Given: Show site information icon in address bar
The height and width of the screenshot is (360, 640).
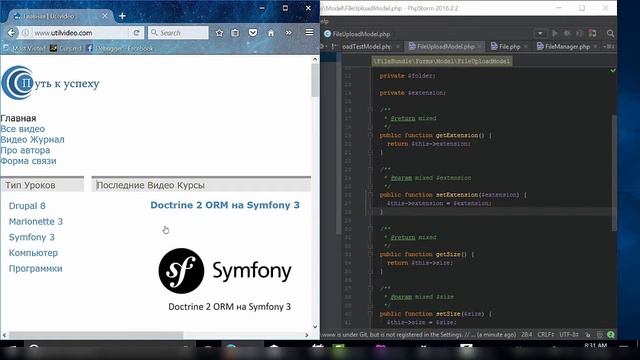Looking at the screenshot, I should 25,33.
